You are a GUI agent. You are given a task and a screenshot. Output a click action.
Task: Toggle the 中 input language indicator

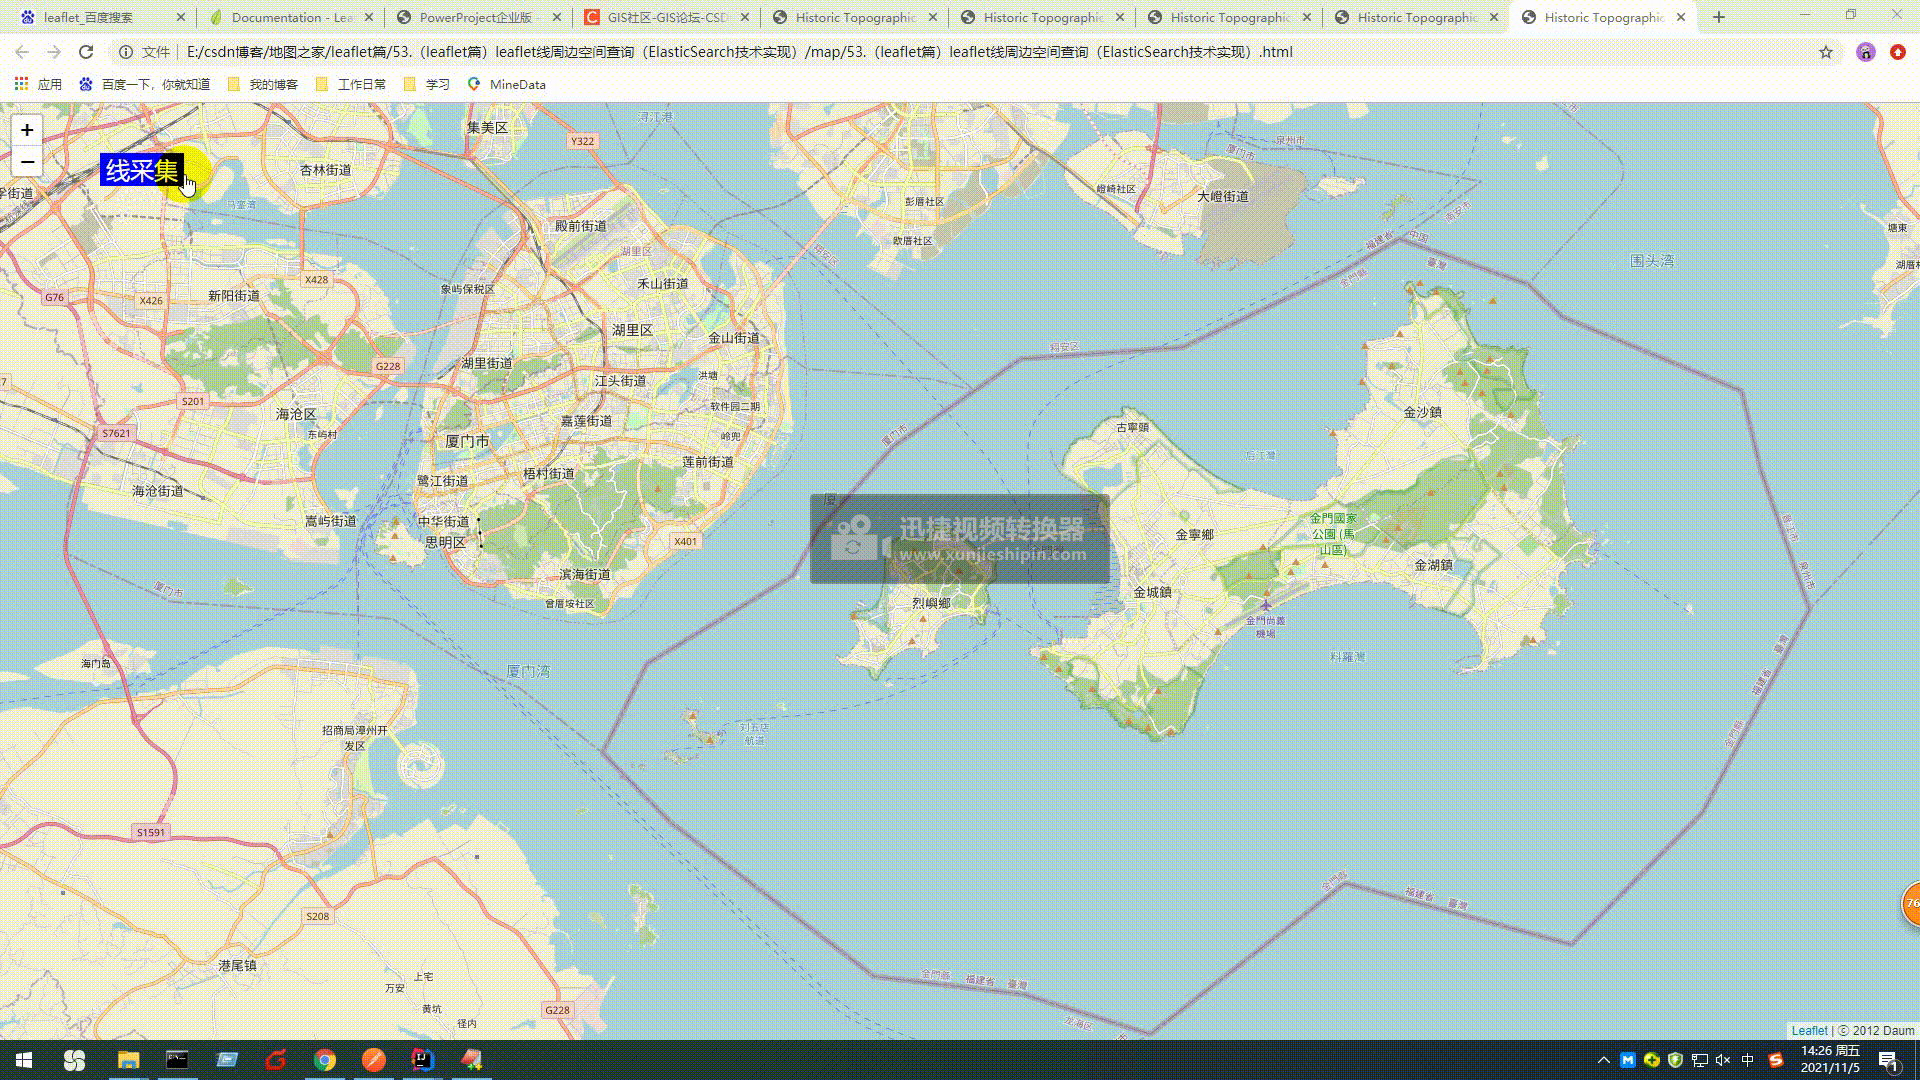(x=1747, y=1060)
